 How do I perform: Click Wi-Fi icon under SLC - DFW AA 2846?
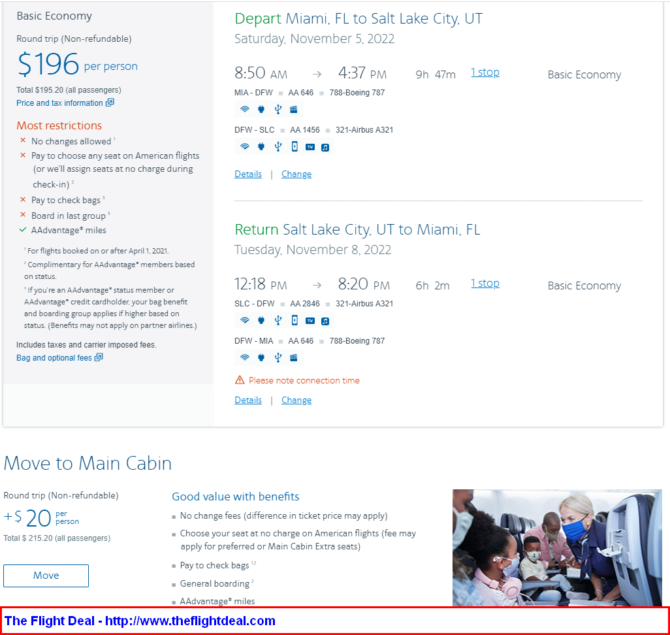[244, 320]
